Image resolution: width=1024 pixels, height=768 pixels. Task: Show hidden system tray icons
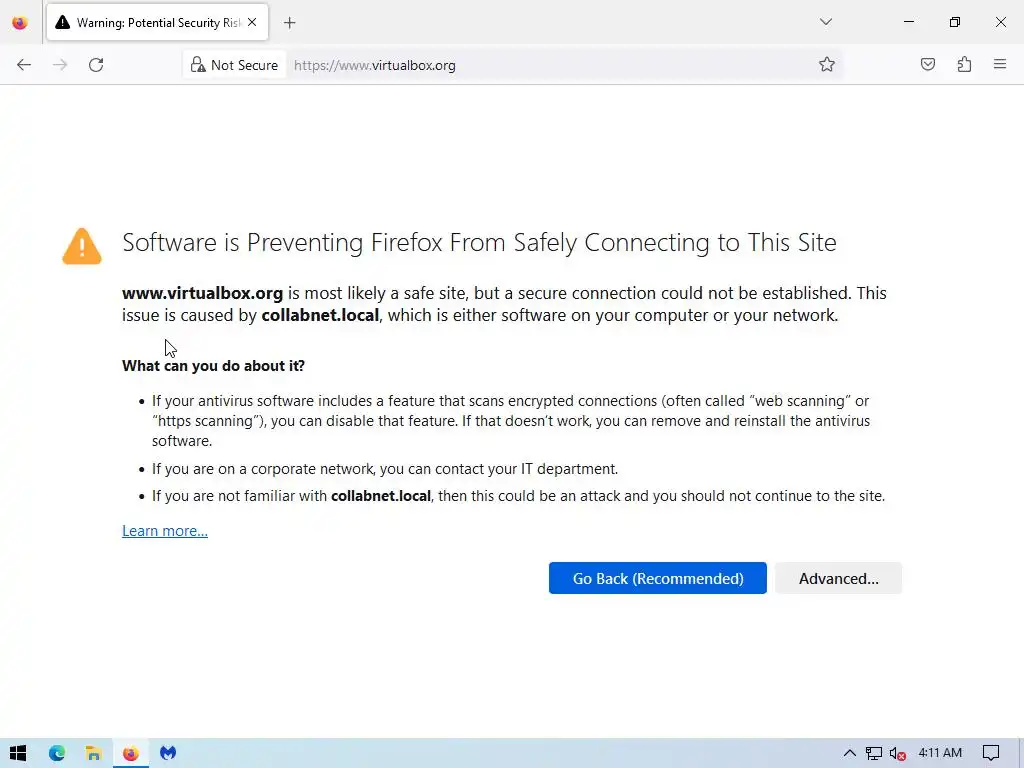(850, 753)
